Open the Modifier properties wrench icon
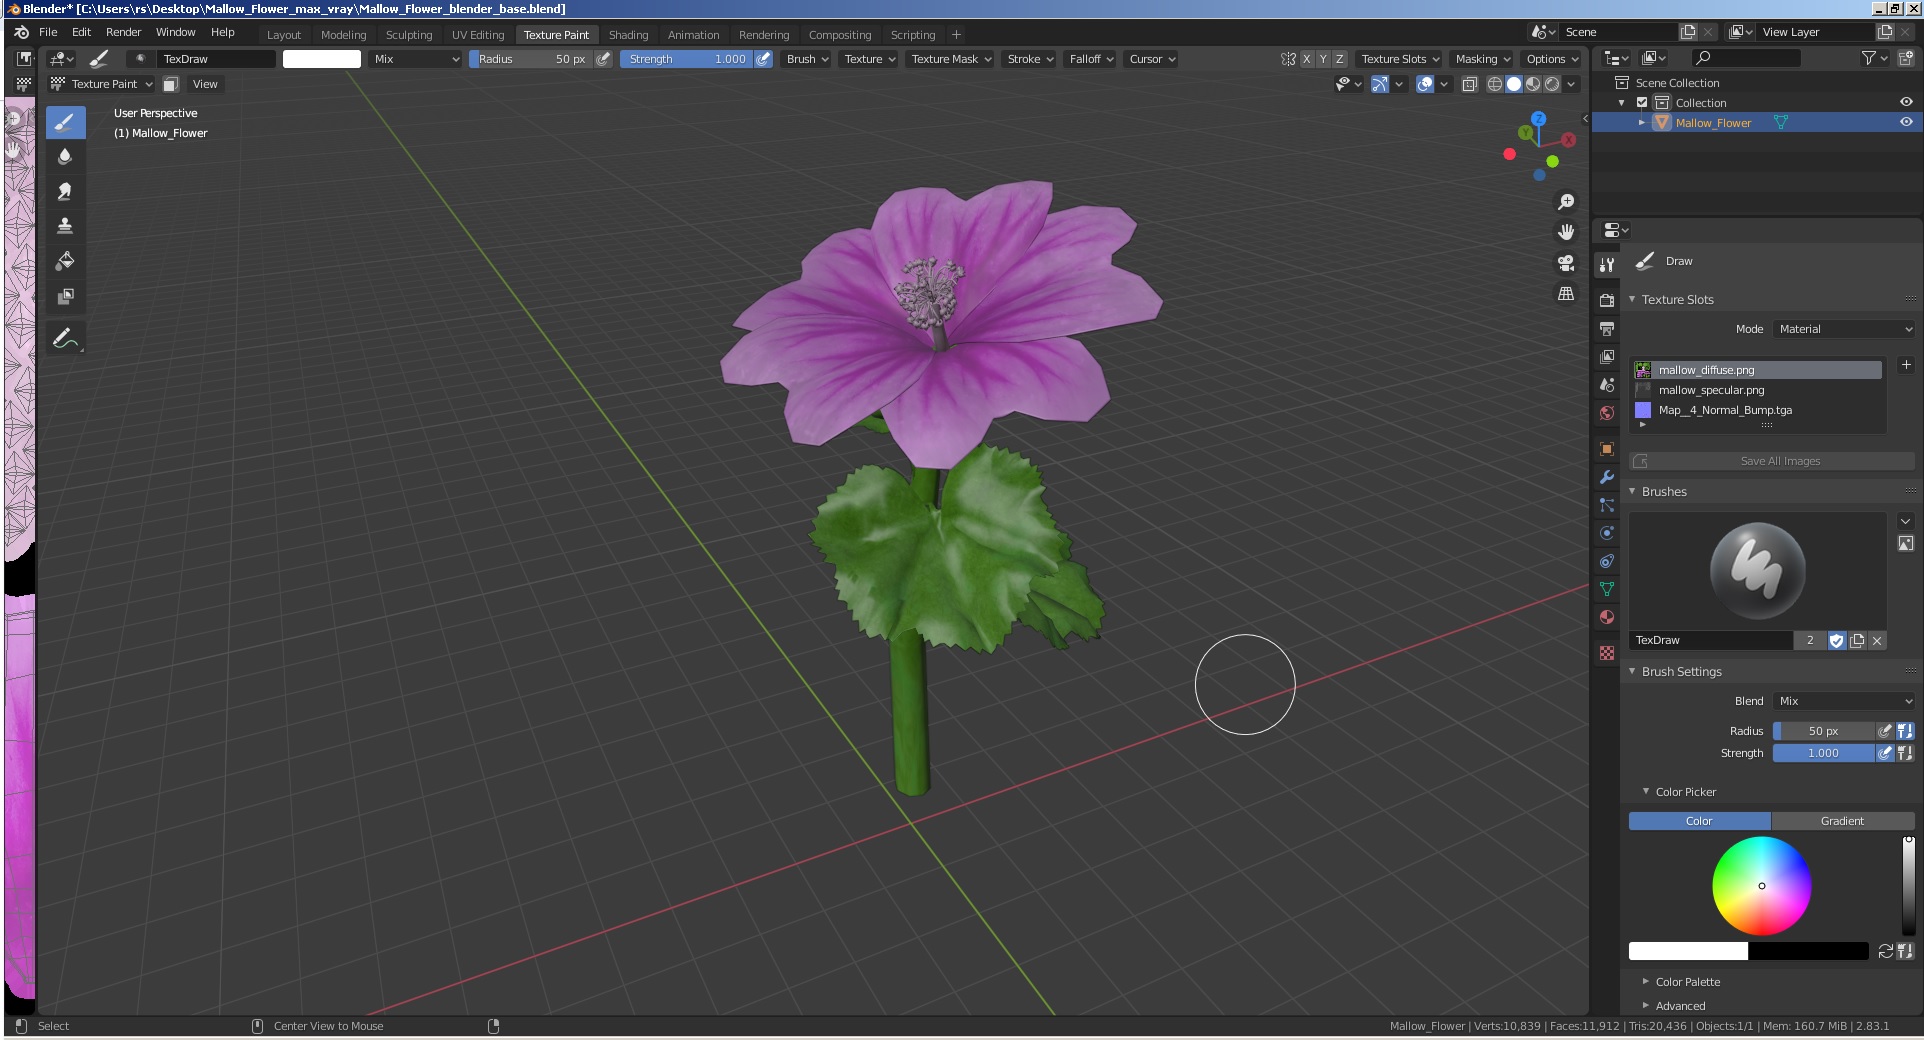Screen dimensions: 1924x1040 click(1607, 477)
